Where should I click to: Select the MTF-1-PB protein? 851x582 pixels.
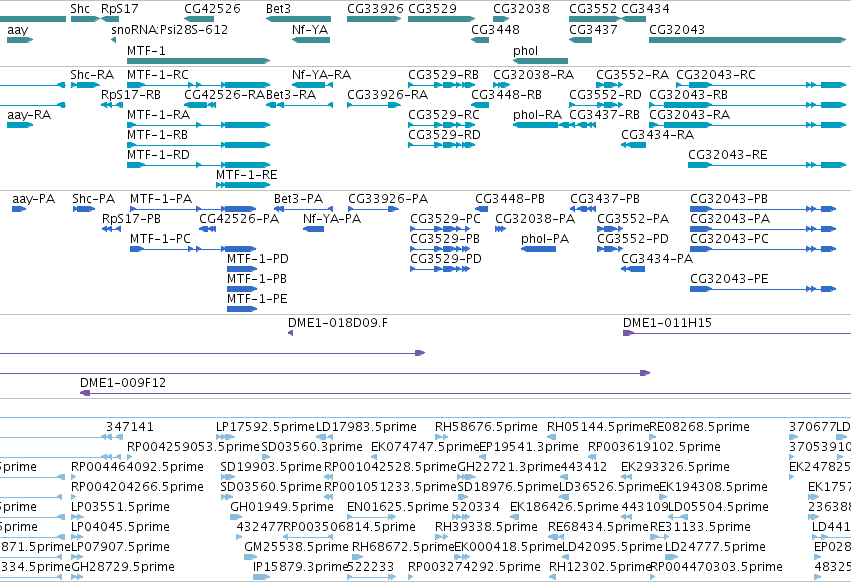[x=242, y=289]
